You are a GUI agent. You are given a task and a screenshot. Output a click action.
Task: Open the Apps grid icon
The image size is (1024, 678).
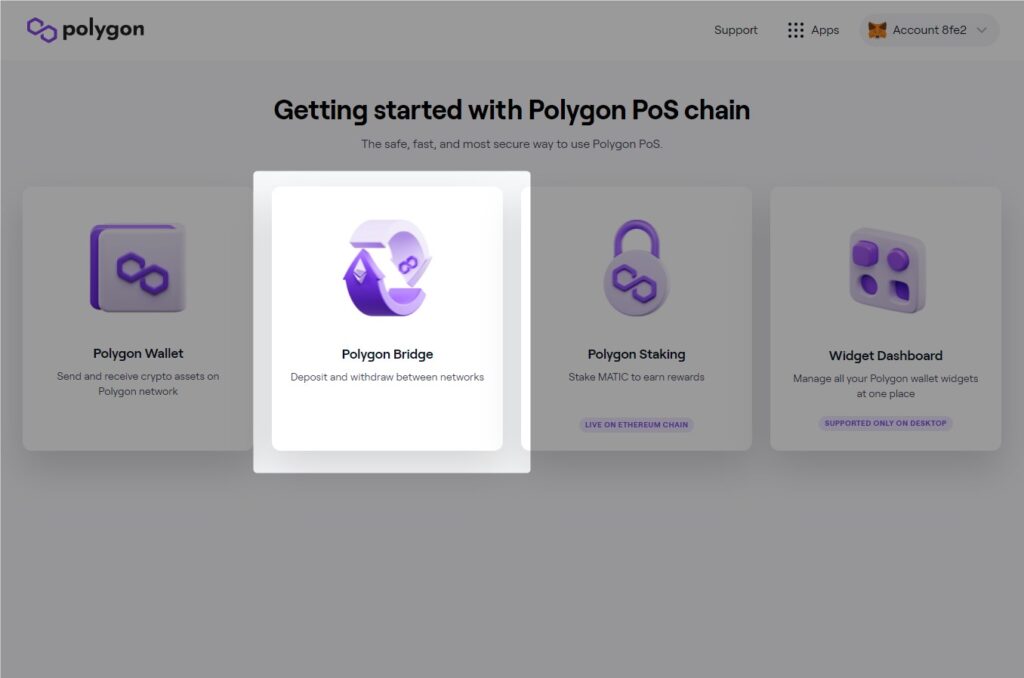(795, 30)
